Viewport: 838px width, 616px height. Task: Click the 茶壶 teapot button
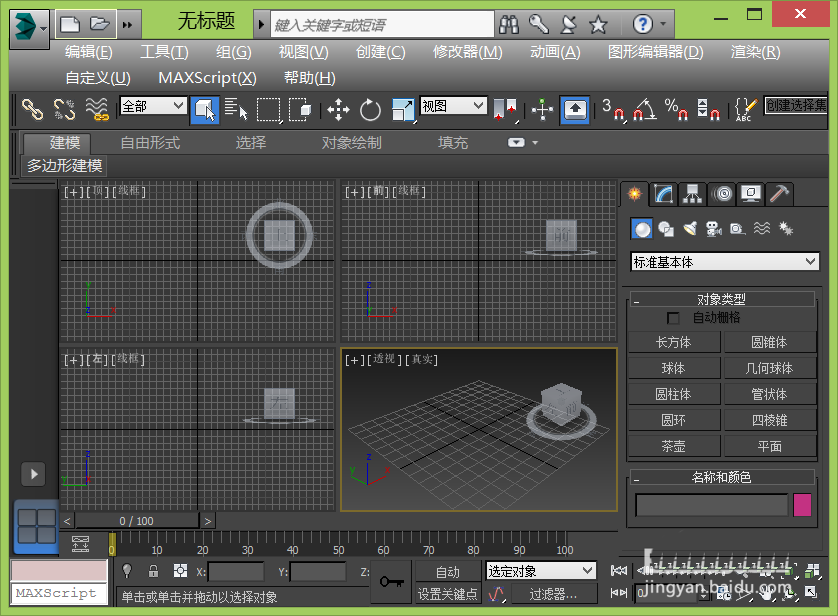[673, 446]
